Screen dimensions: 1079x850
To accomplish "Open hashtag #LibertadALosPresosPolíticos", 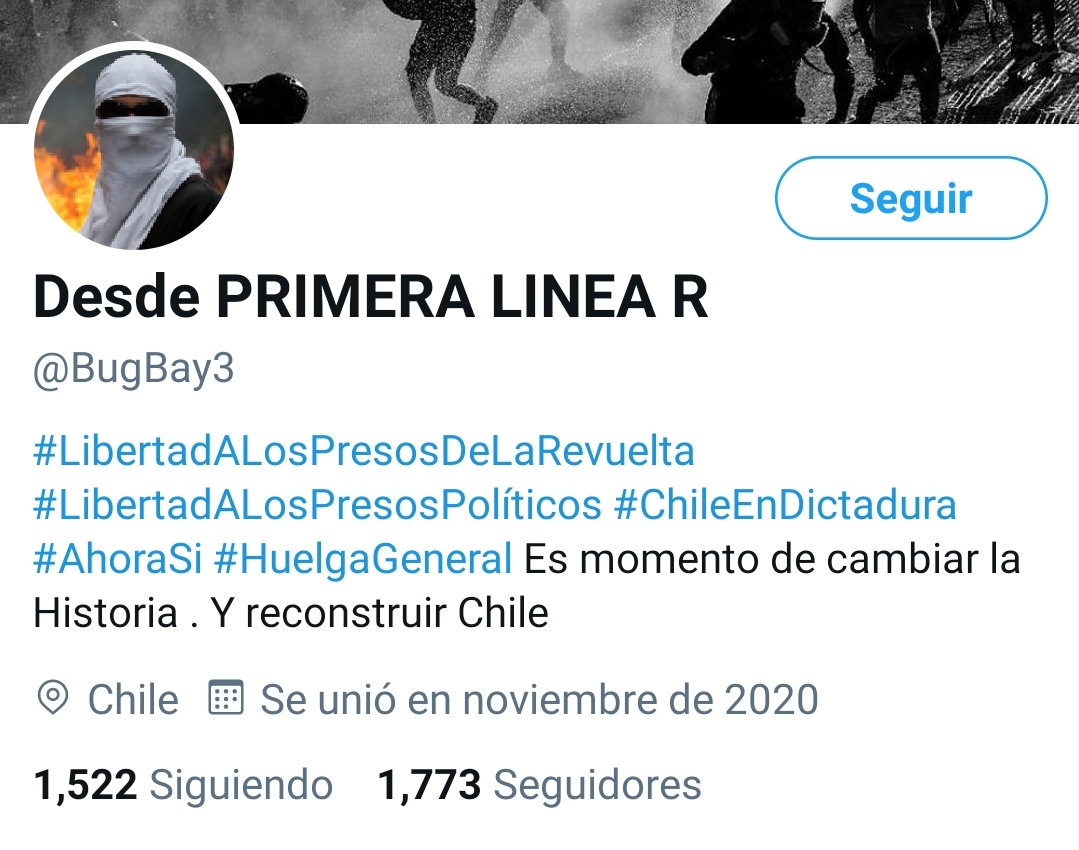I will pyautogui.click(x=317, y=505).
